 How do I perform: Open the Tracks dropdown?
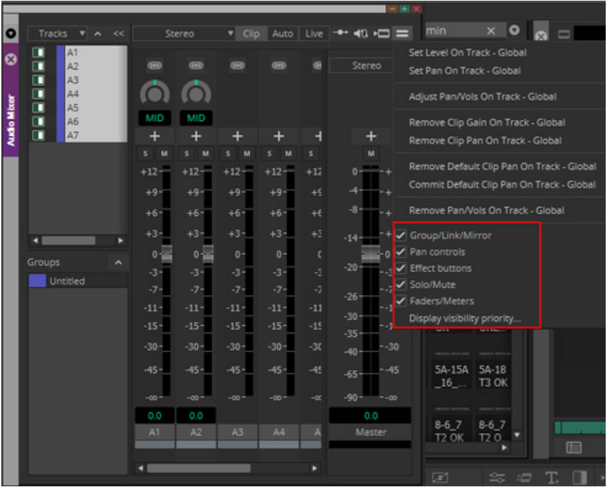coord(57,34)
